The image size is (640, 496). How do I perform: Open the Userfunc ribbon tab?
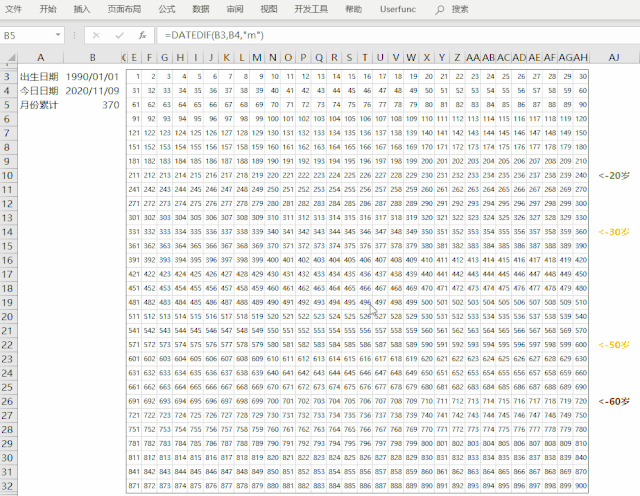[398, 9]
